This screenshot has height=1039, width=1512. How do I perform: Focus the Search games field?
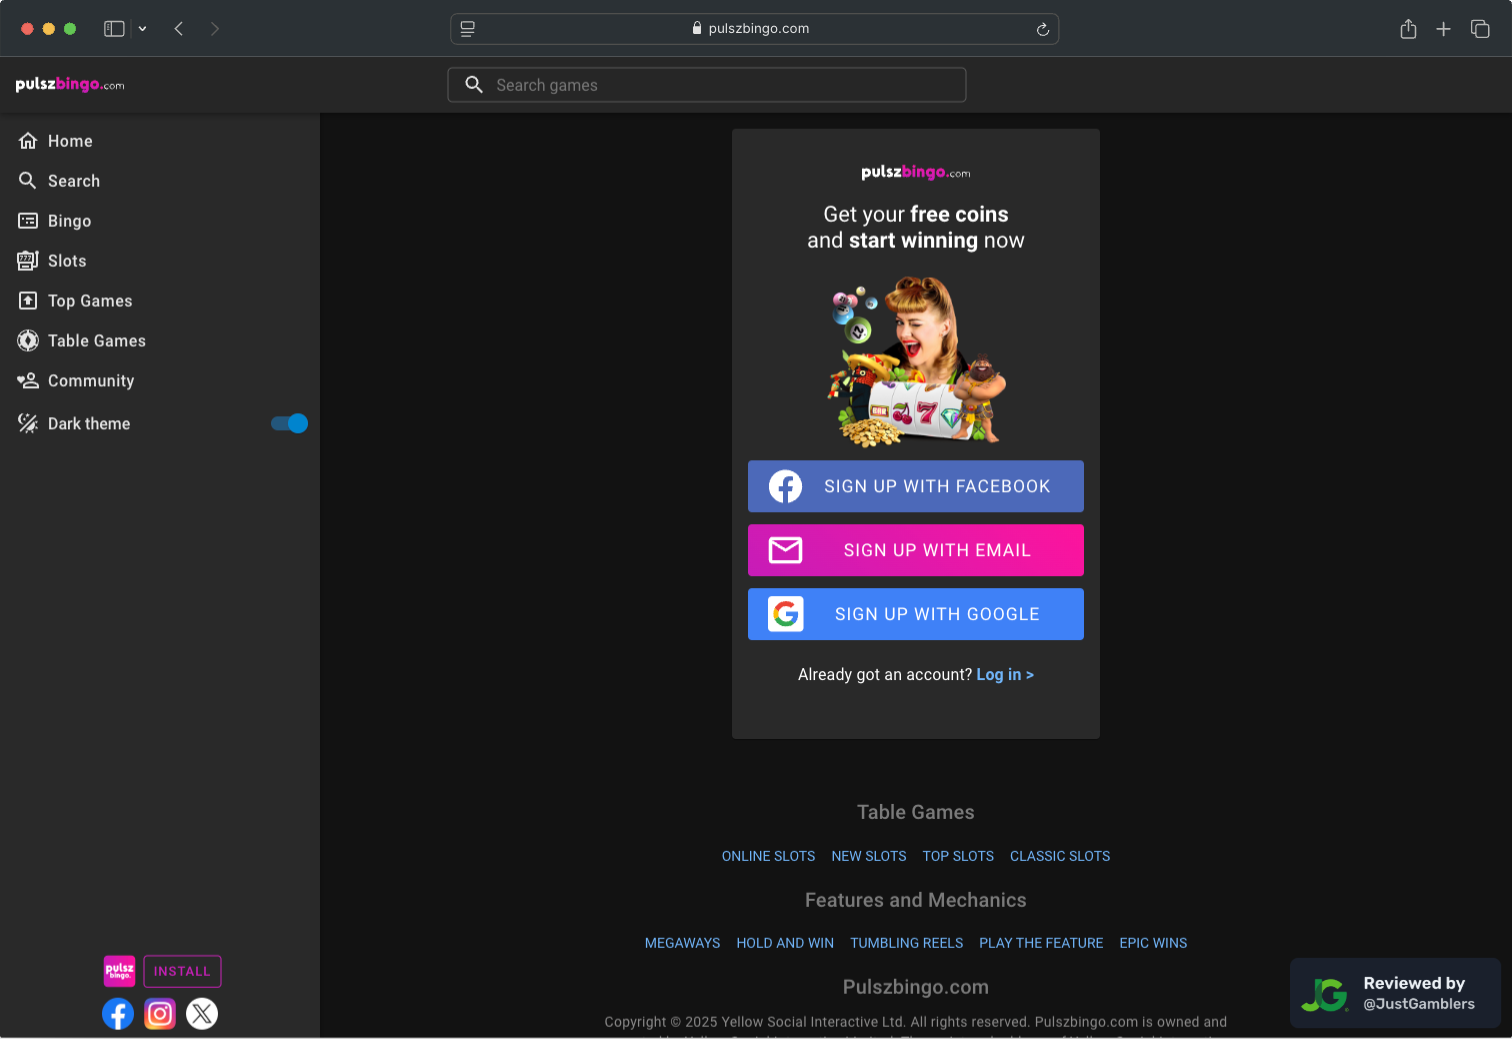click(707, 85)
